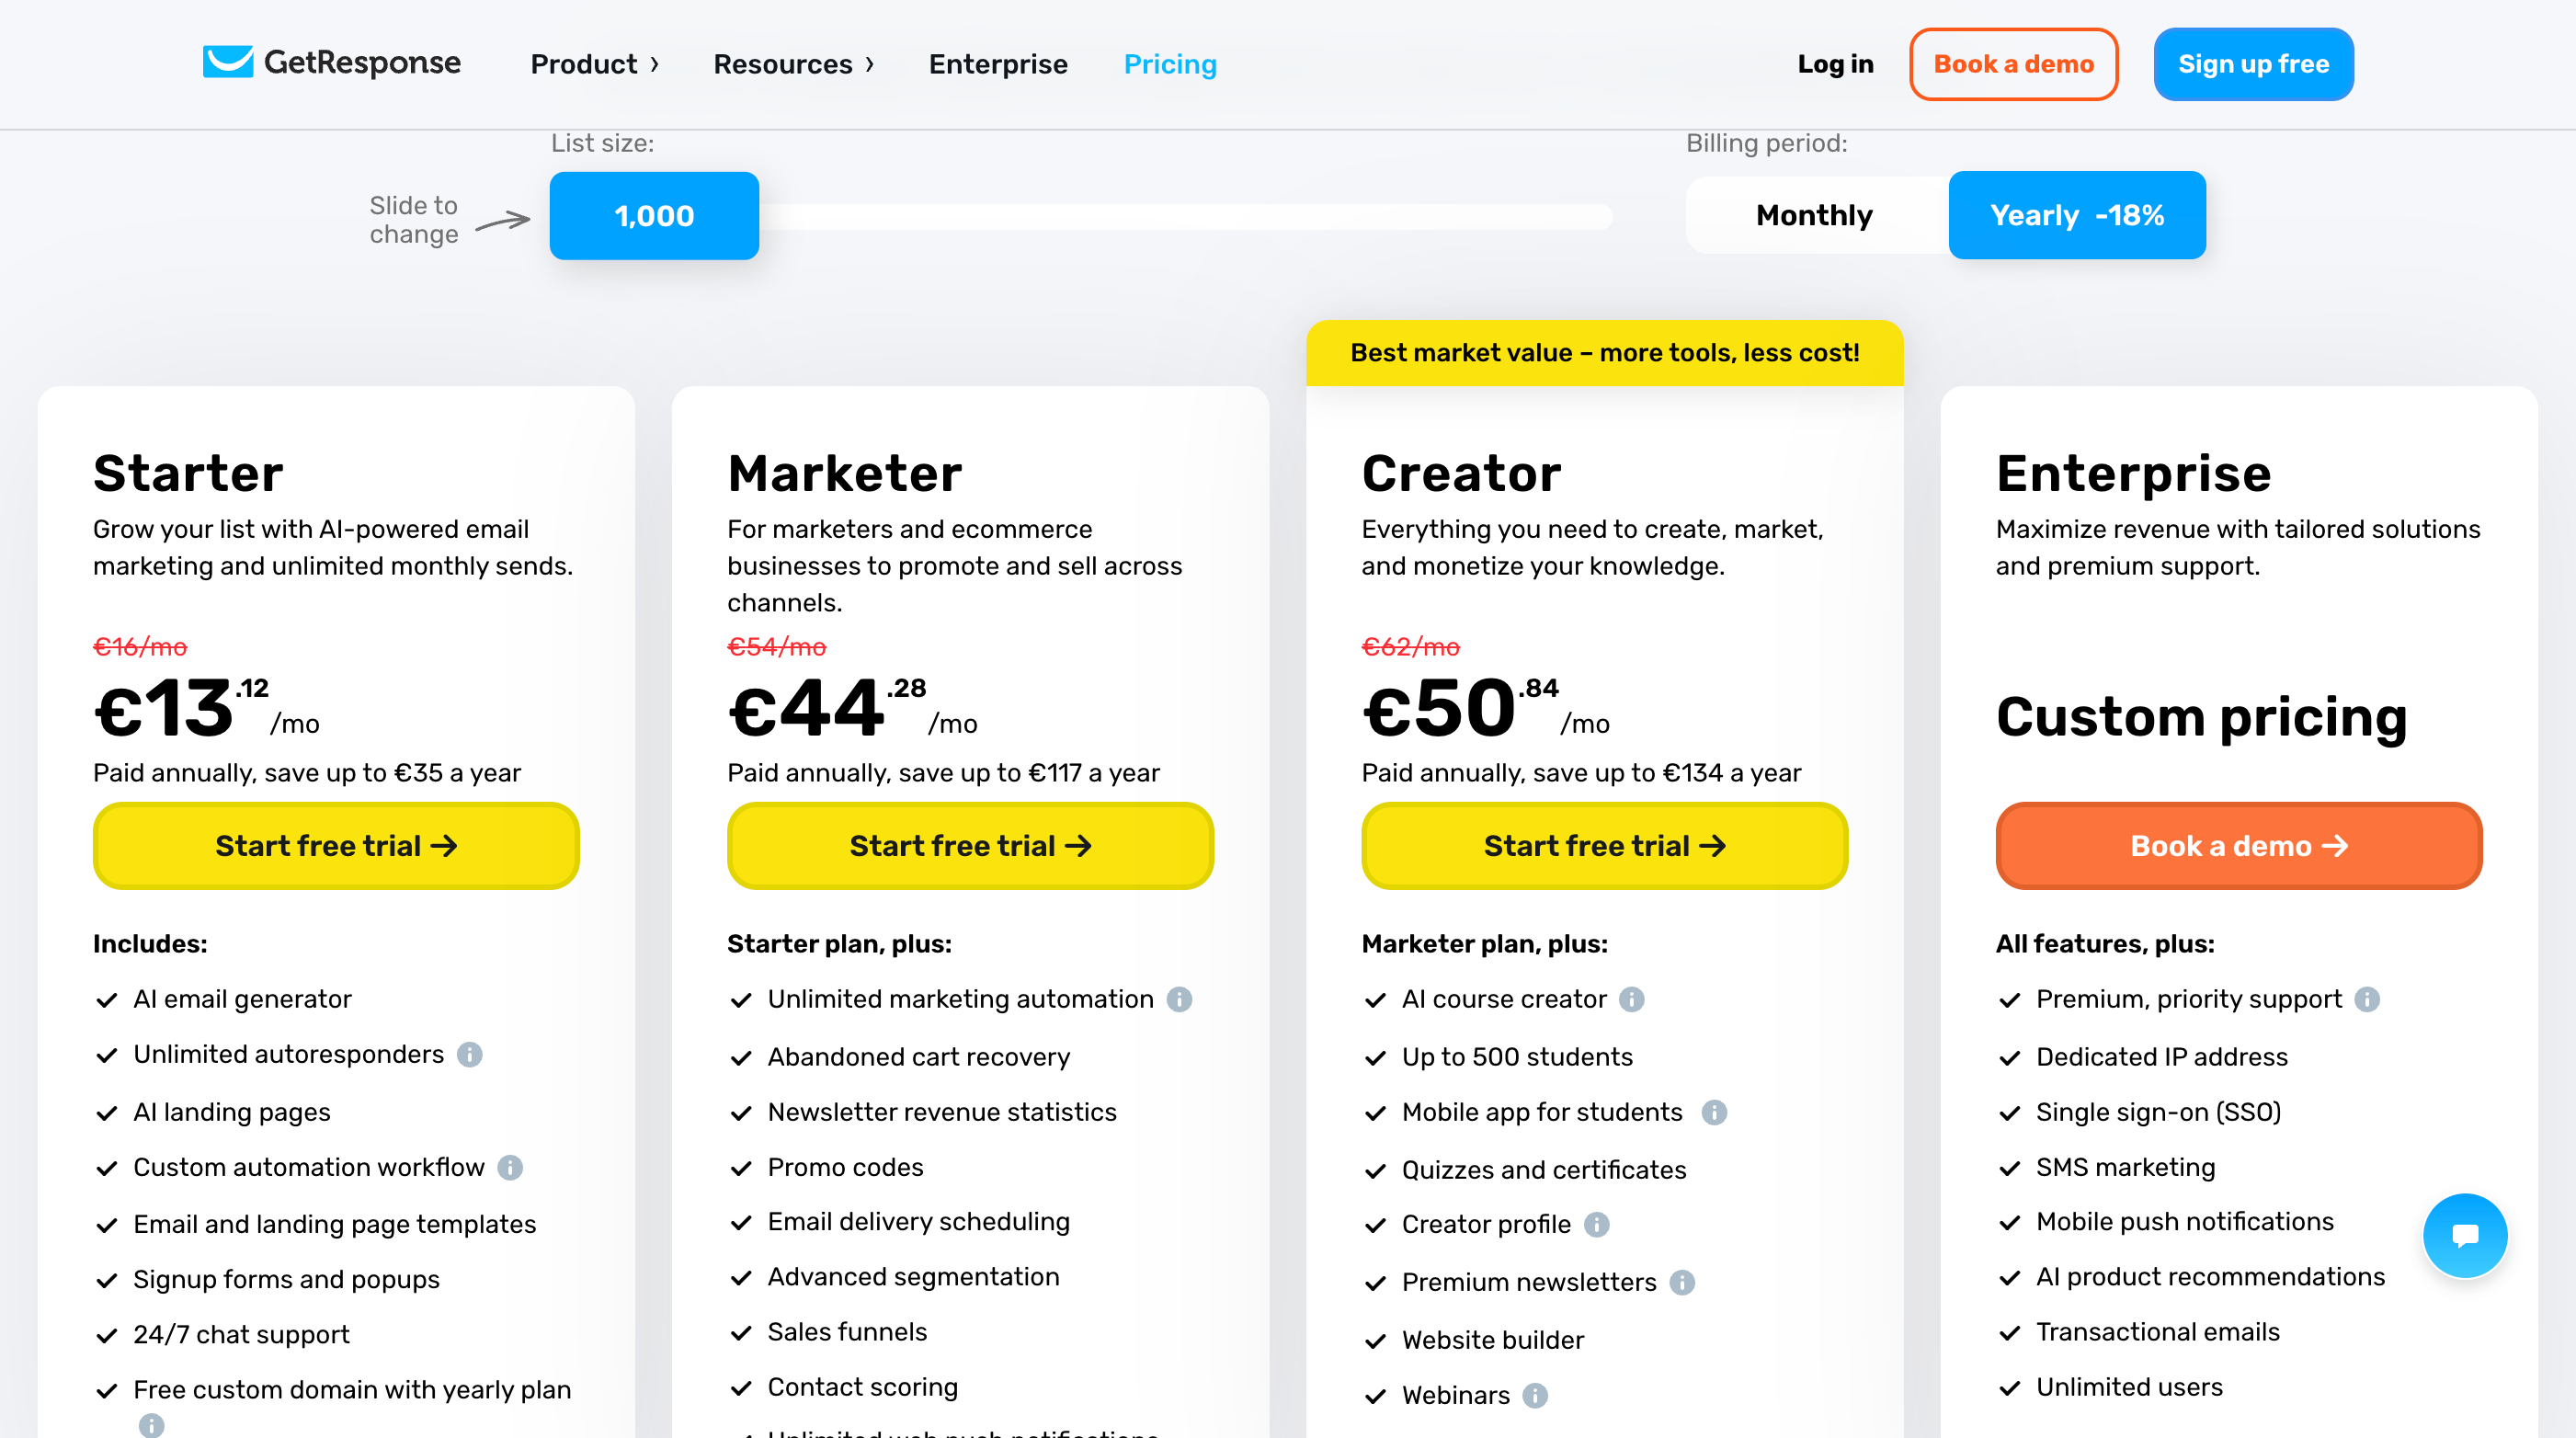Expand the Product menu
The image size is (2576, 1438).
(x=594, y=65)
